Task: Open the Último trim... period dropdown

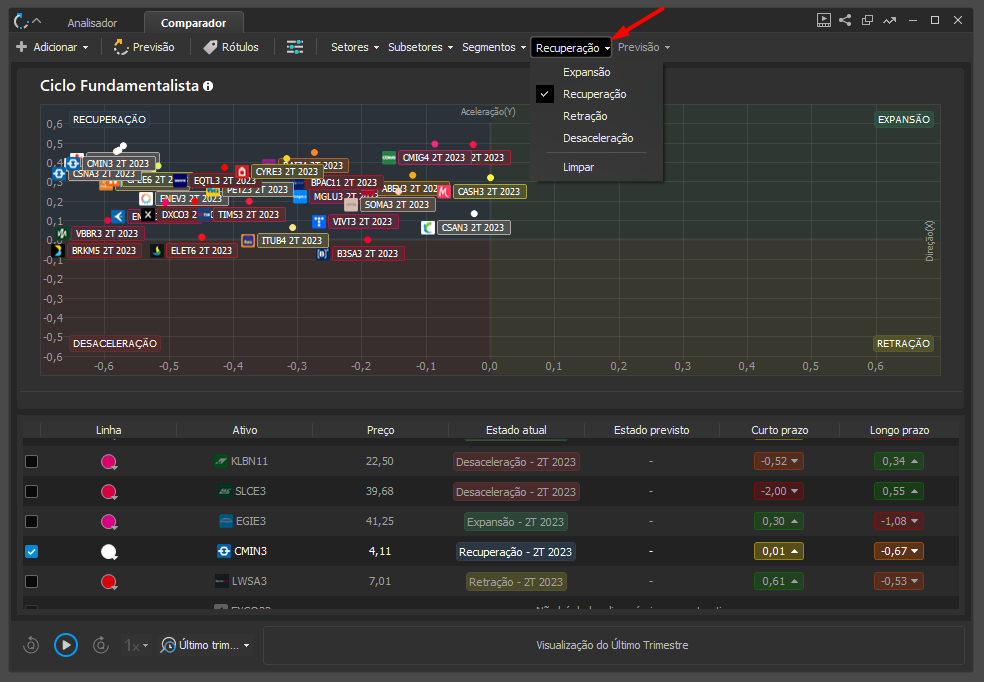Action: coord(205,645)
